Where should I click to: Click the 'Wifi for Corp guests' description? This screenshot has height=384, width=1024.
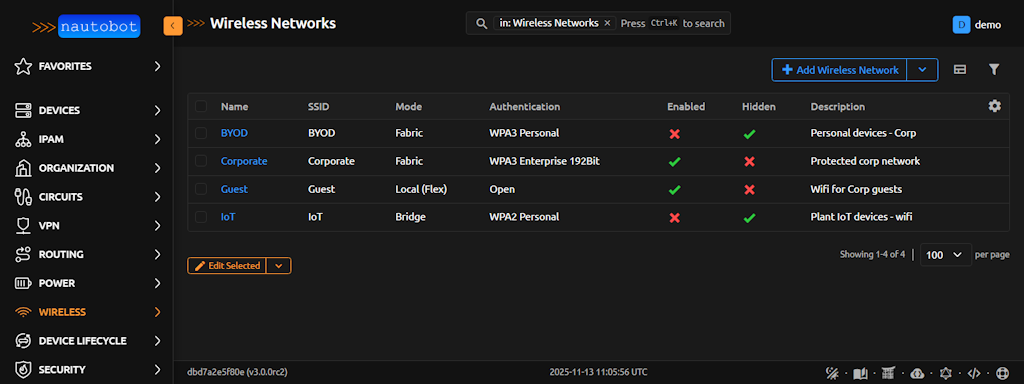[x=856, y=189]
